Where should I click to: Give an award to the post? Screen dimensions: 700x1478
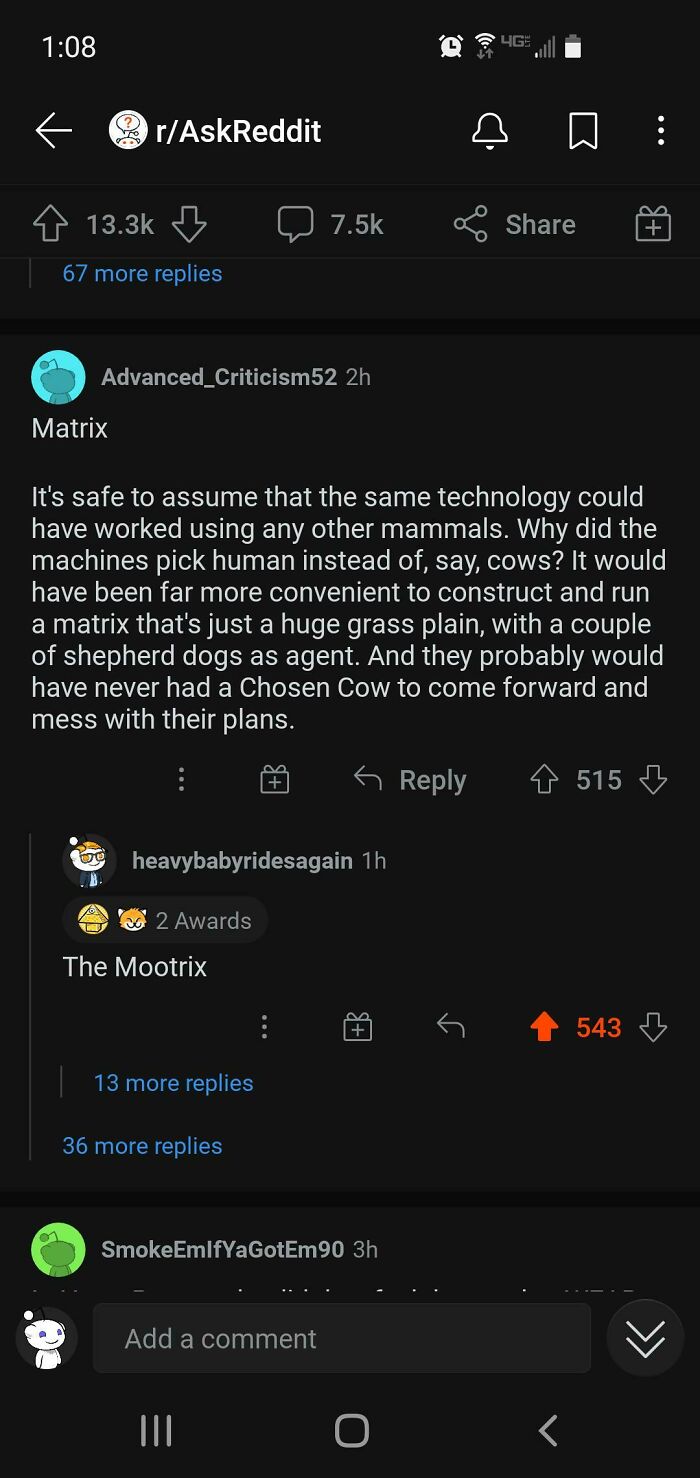pyautogui.click(x=652, y=224)
